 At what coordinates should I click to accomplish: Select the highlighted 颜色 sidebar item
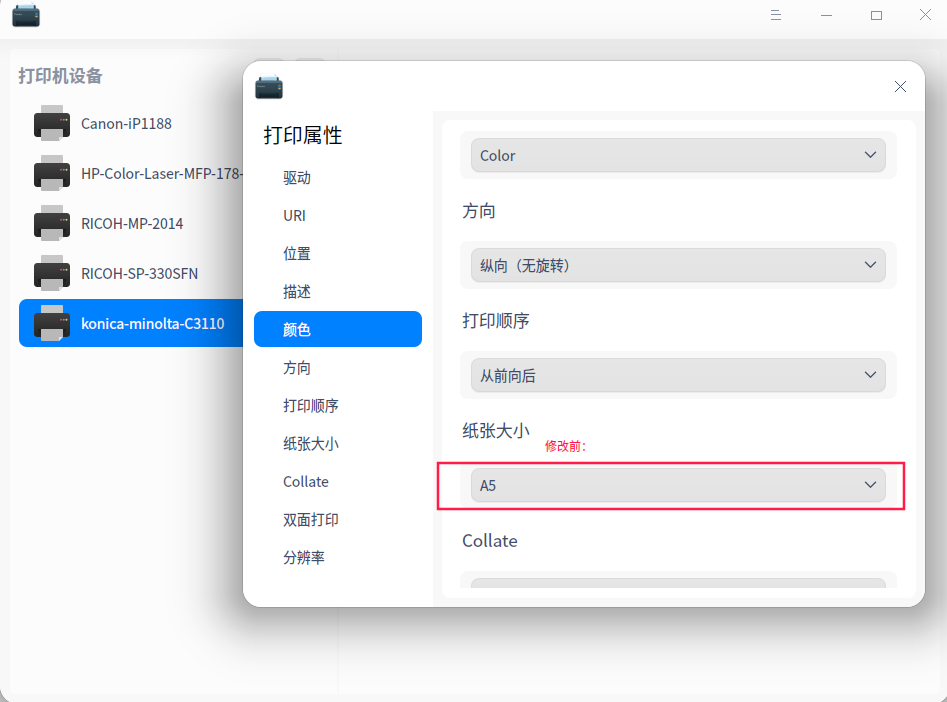click(x=338, y=329)
